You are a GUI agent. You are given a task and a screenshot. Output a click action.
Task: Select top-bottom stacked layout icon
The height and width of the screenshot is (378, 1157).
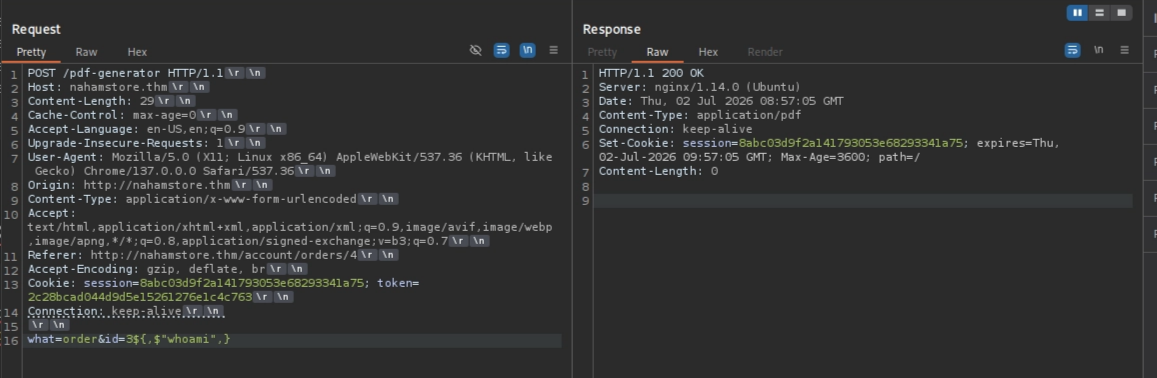click(x=1099, y=13)
